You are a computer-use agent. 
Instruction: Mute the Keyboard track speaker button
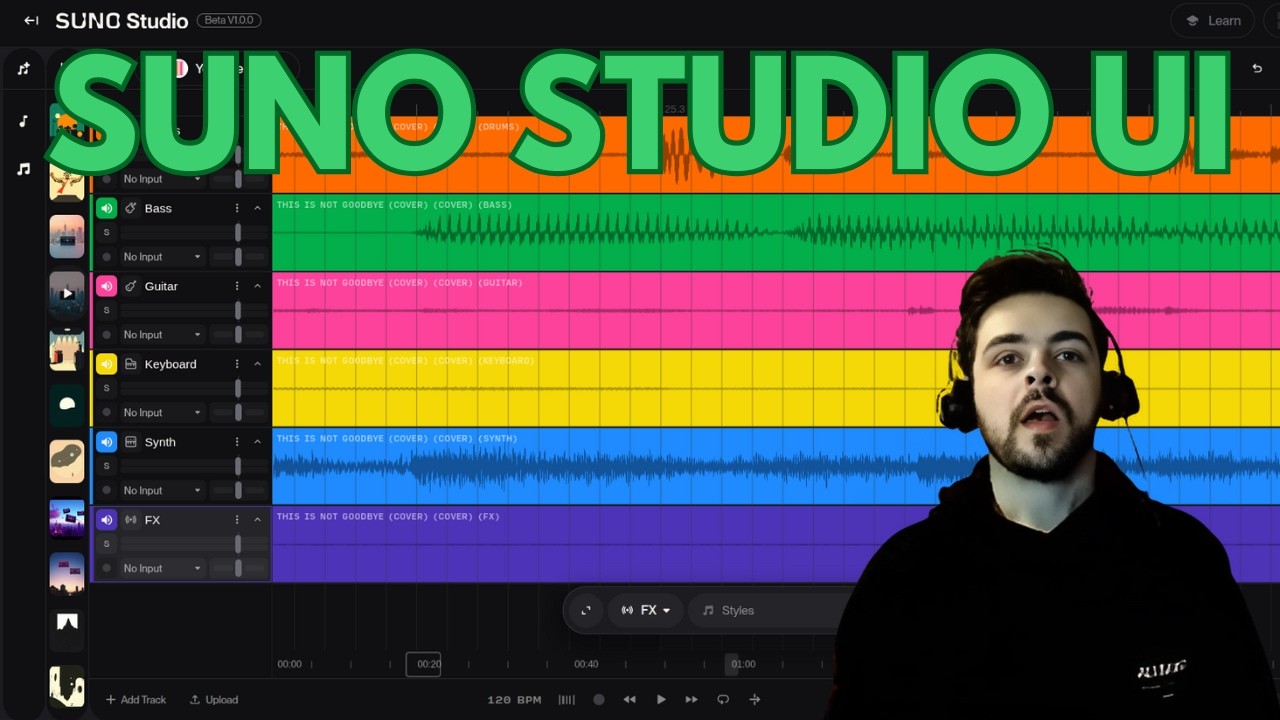107,364
